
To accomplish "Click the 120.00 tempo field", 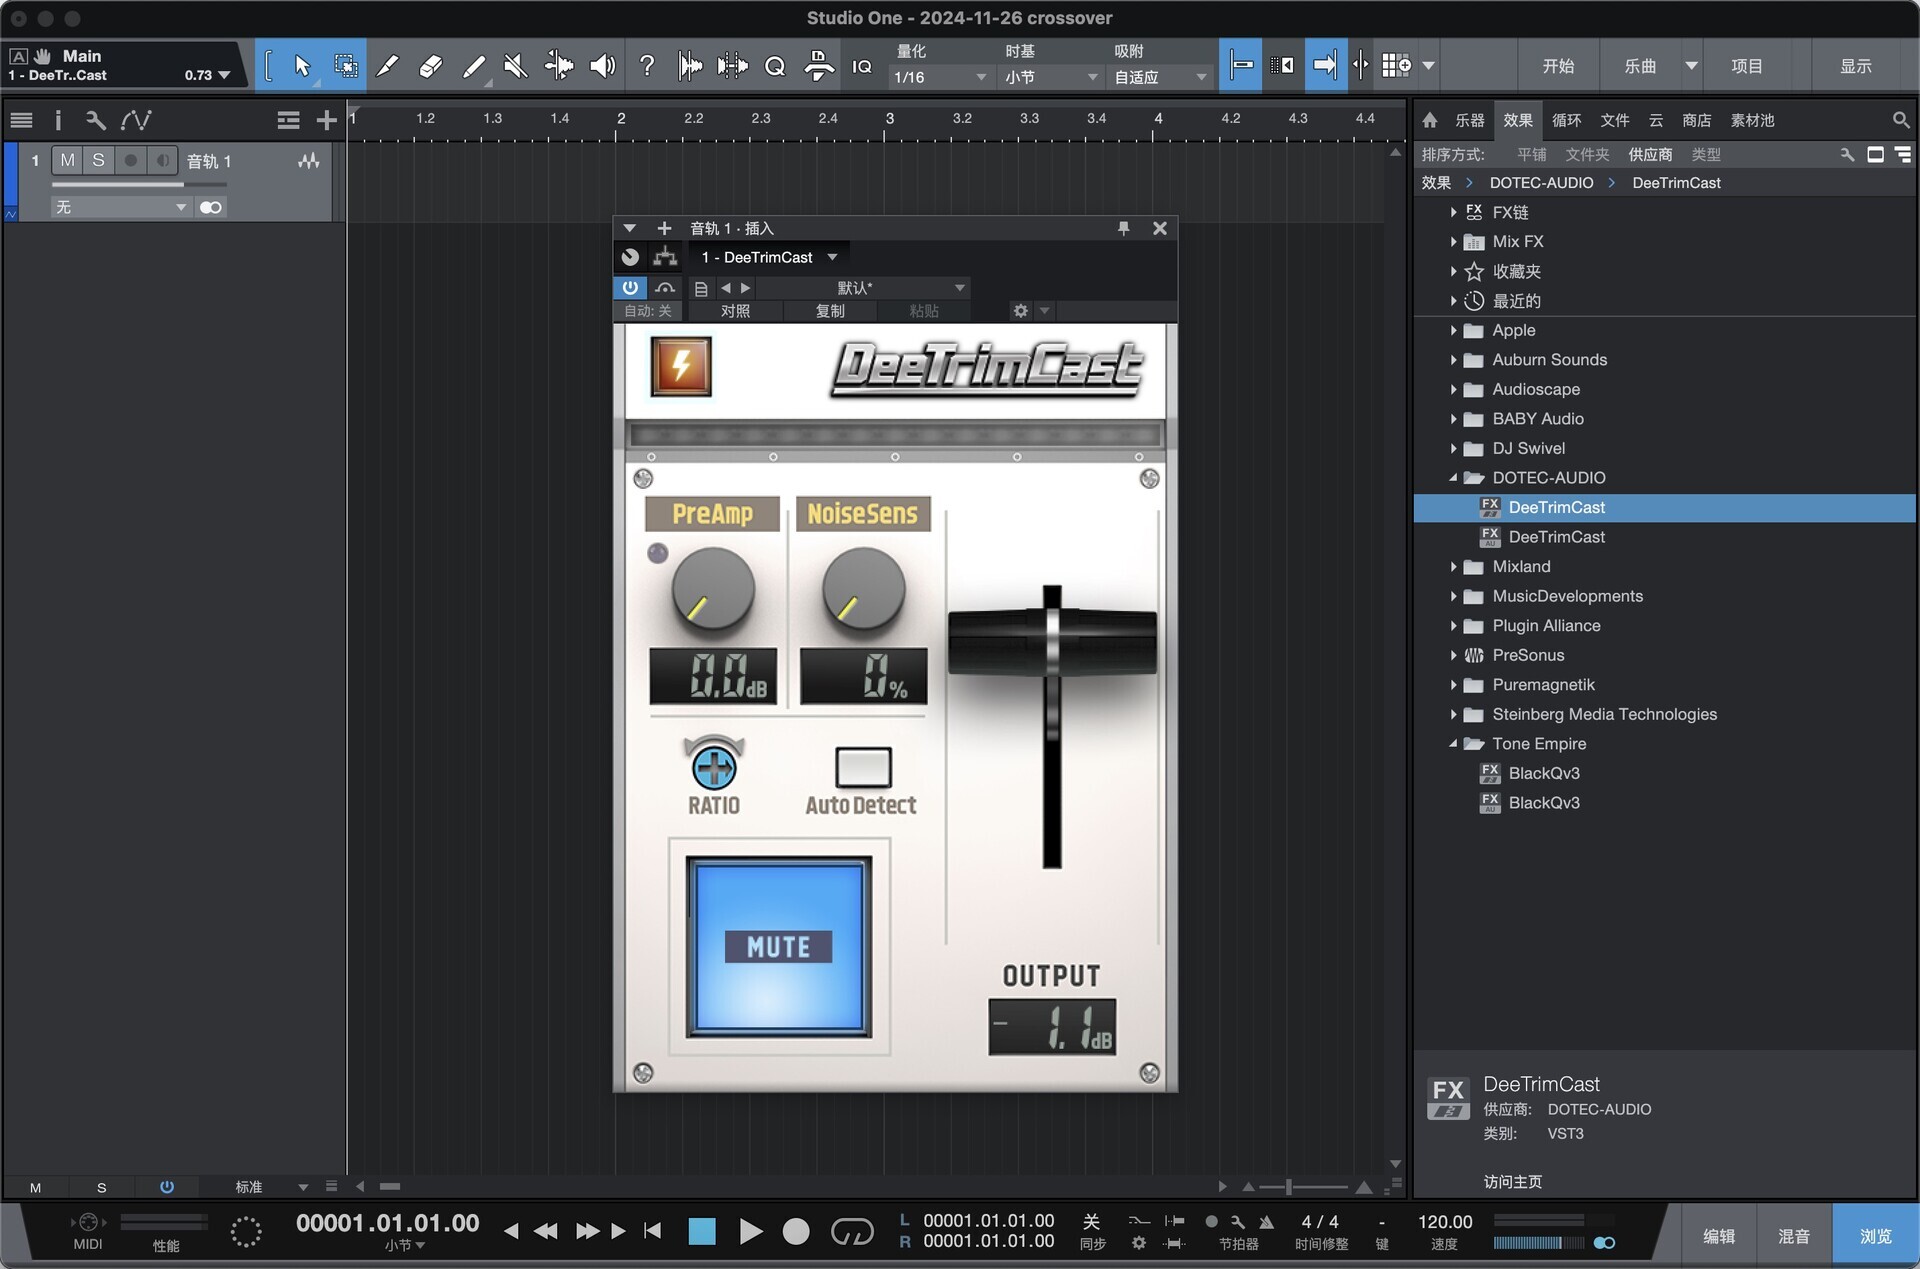I will click(1444, 1222).
